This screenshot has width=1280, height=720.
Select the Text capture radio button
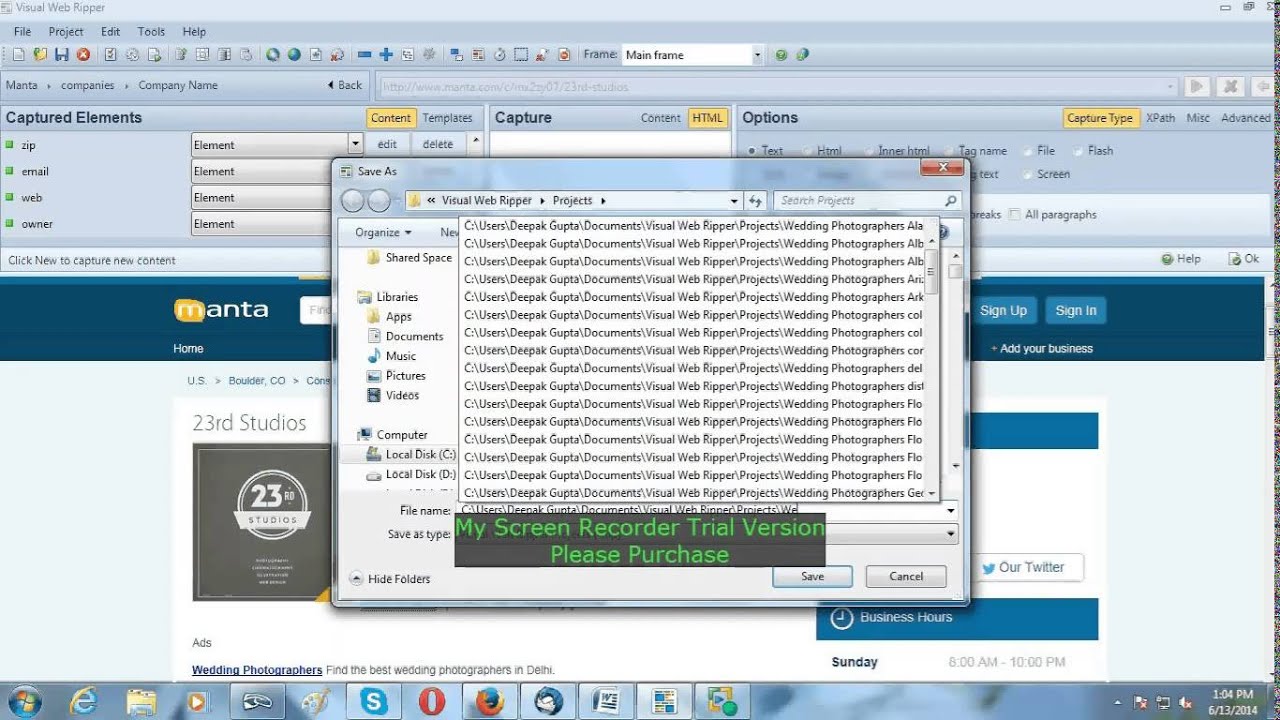752,151
